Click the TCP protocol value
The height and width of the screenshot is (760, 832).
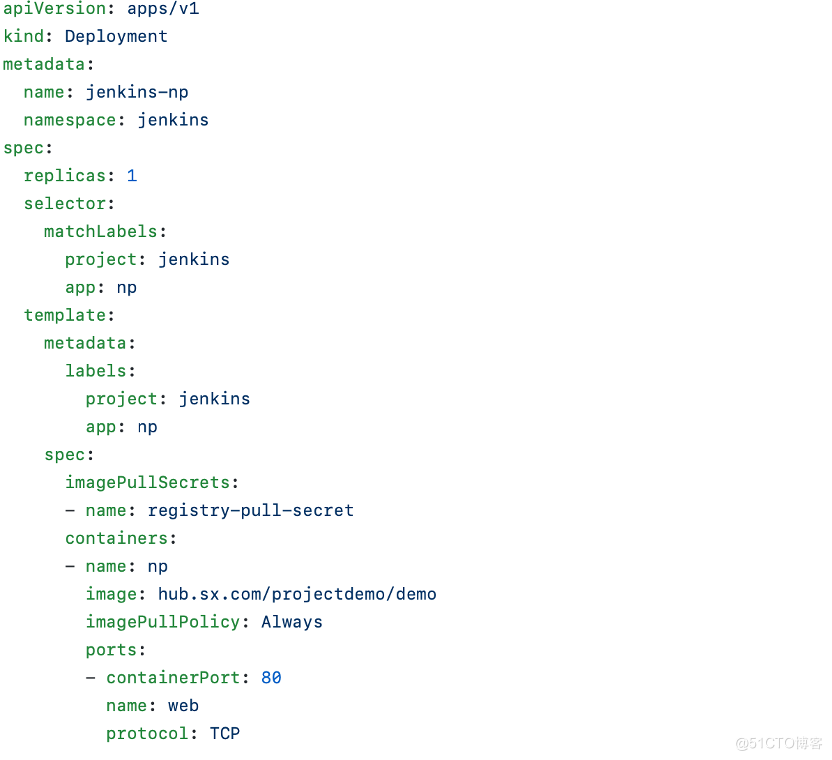(225, 733)
